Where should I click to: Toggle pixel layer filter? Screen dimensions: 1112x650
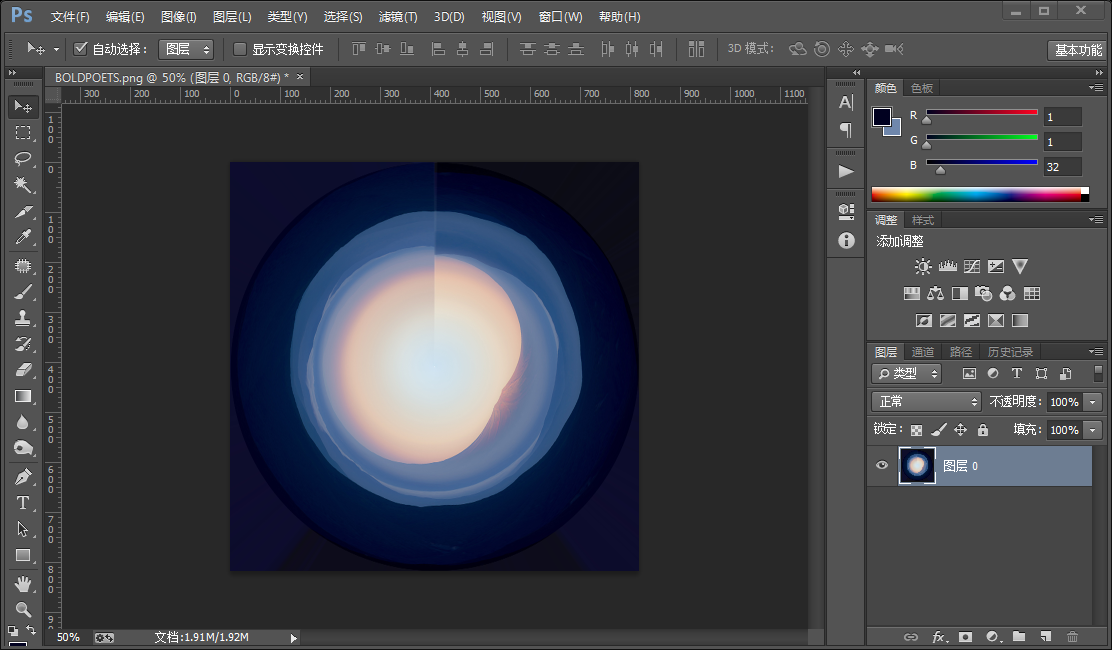[969, 374]
